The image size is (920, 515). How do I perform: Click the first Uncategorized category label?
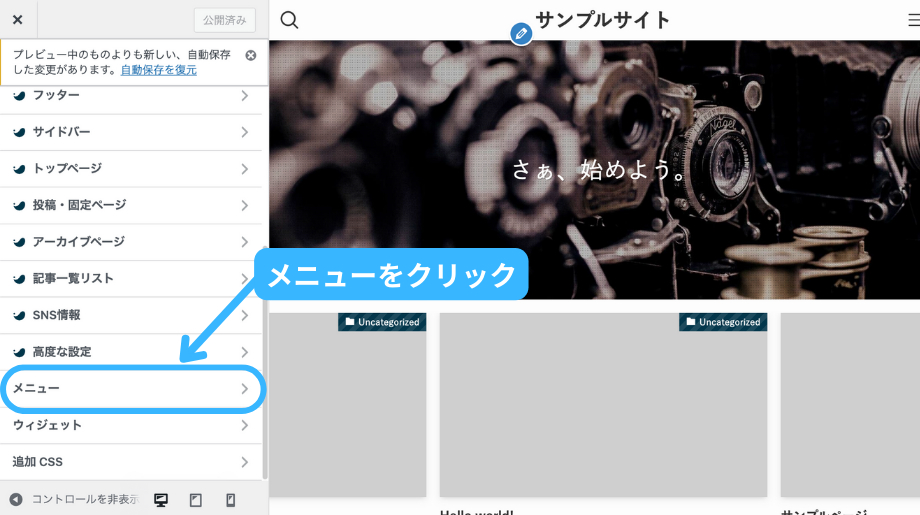[x=382, y=322]
